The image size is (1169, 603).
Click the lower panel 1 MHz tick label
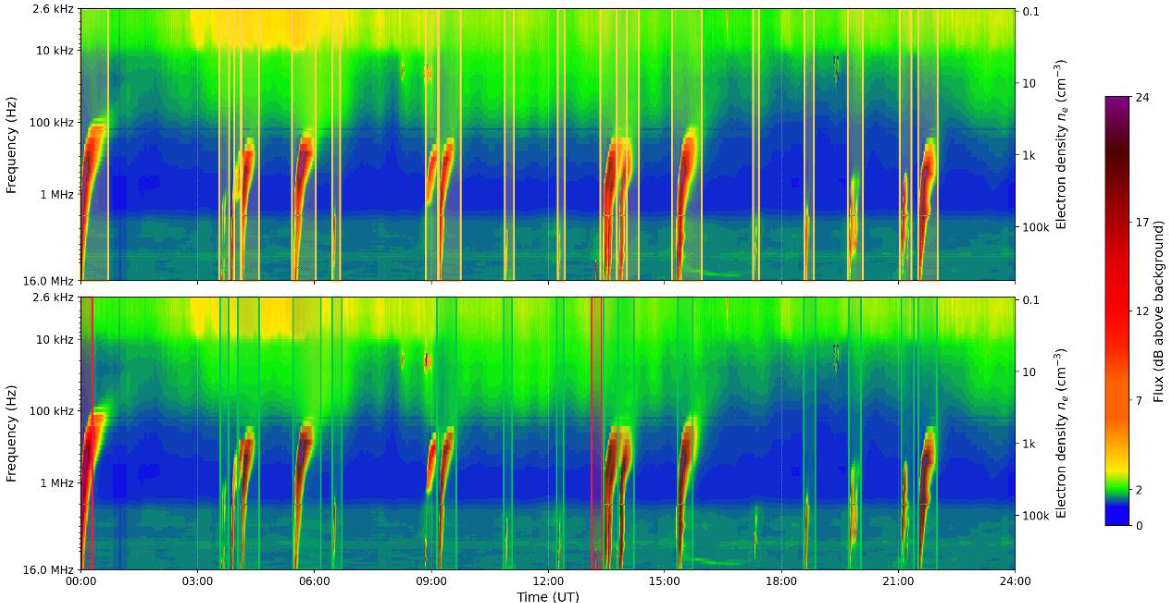(x=61, y=483)
